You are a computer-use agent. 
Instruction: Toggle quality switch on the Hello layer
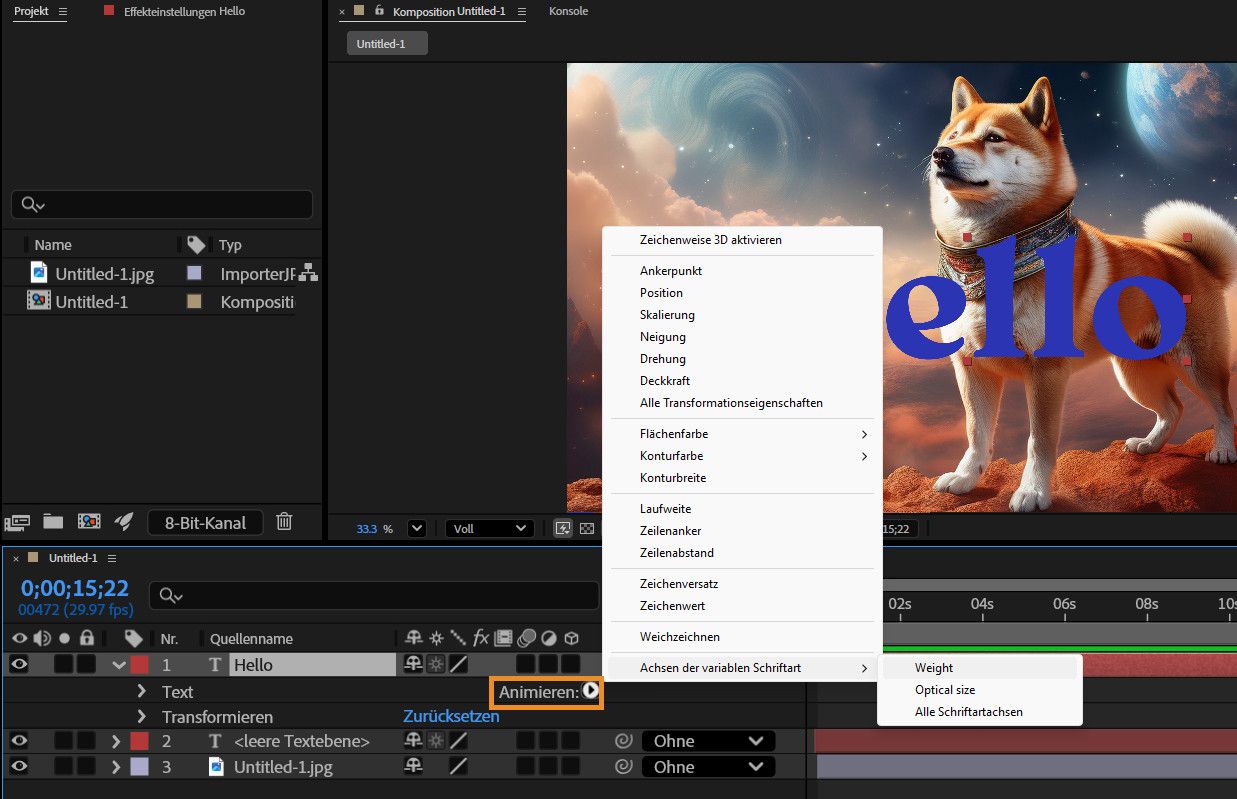(x=459, y=663)
